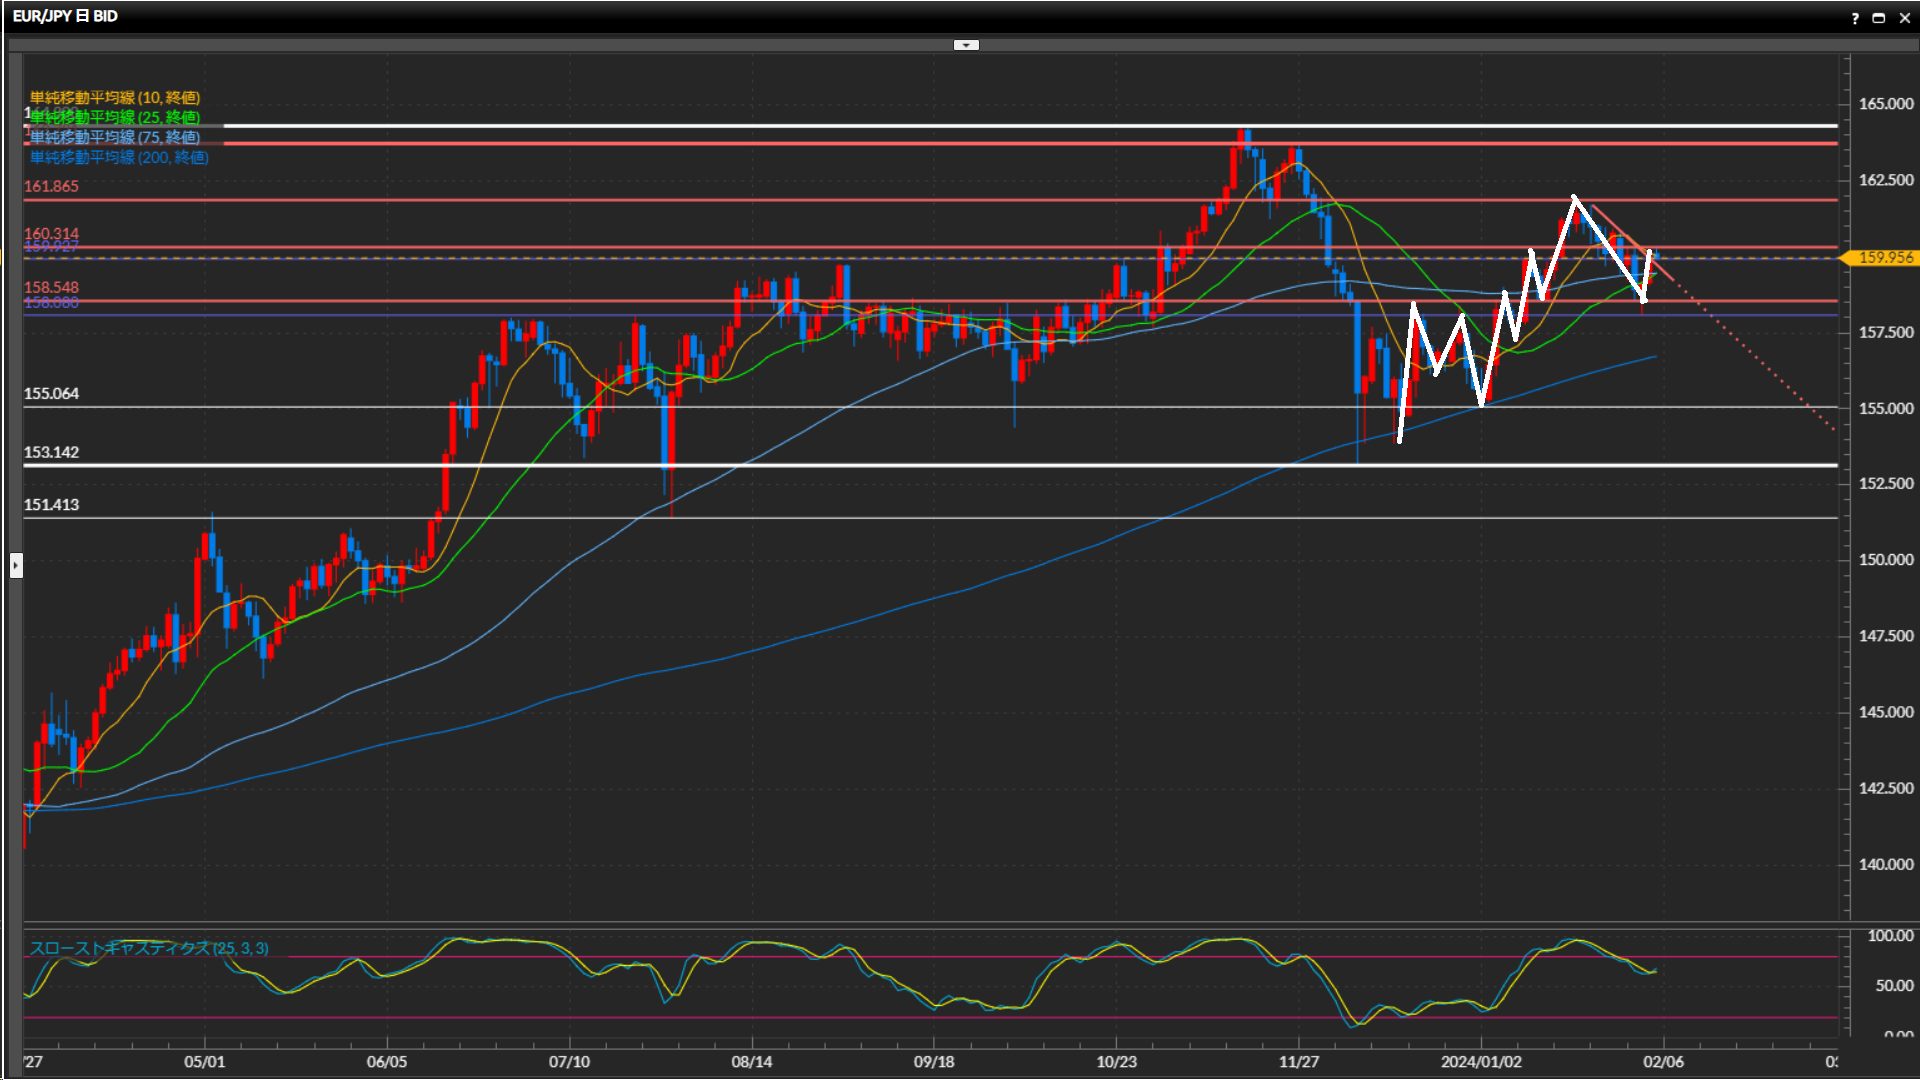Image resolution: width=1920 pixels, height=1080 pixels.
Task: Select the 200-period moving average label
Action: tap(119, 157)
